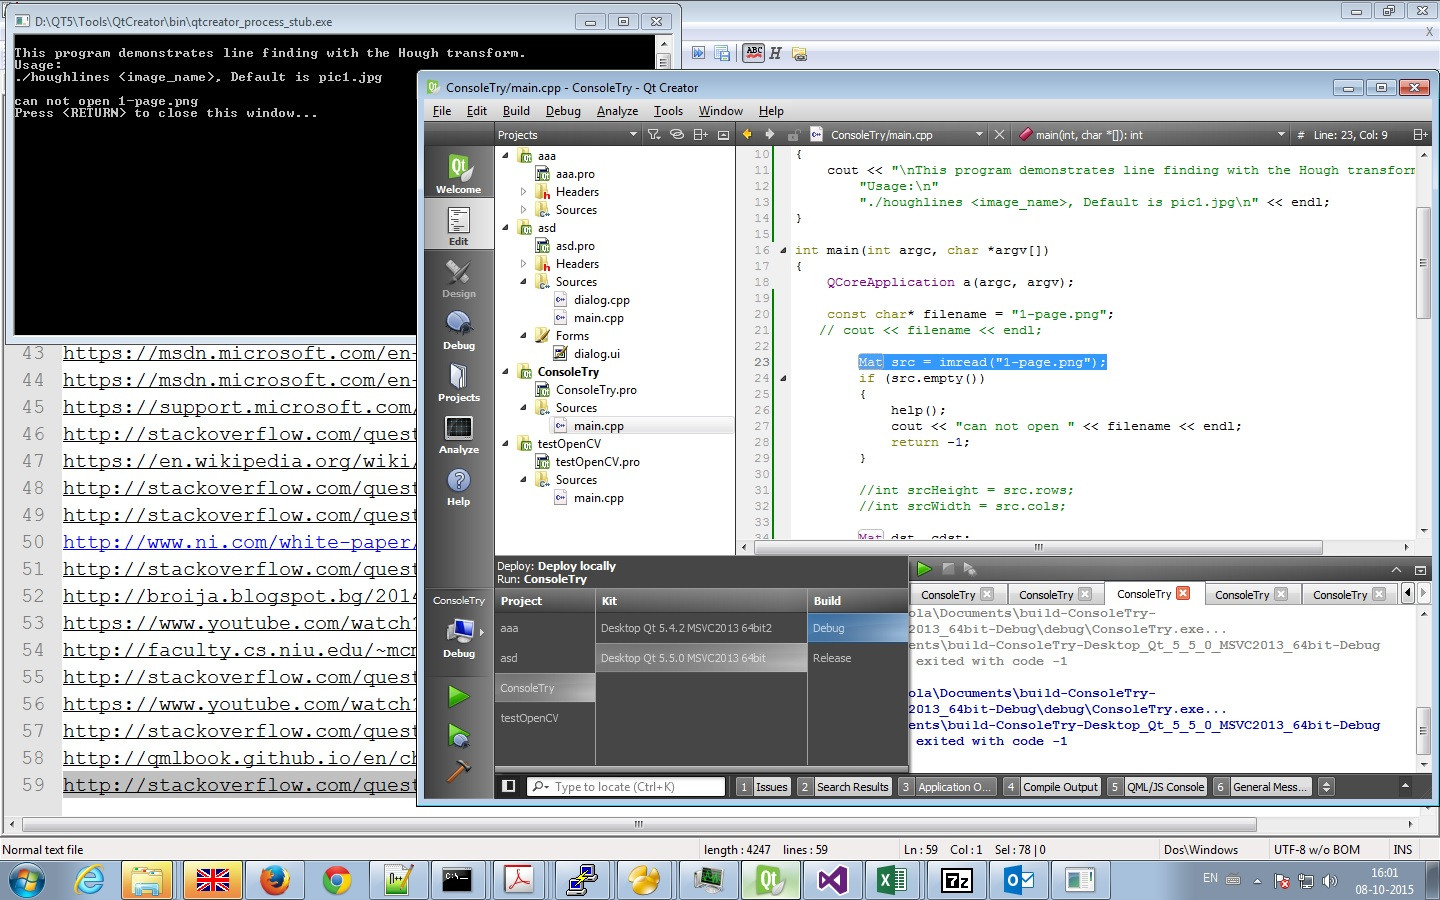Show the Issues output pane
1440x900 pixels.
pos(763,787)
